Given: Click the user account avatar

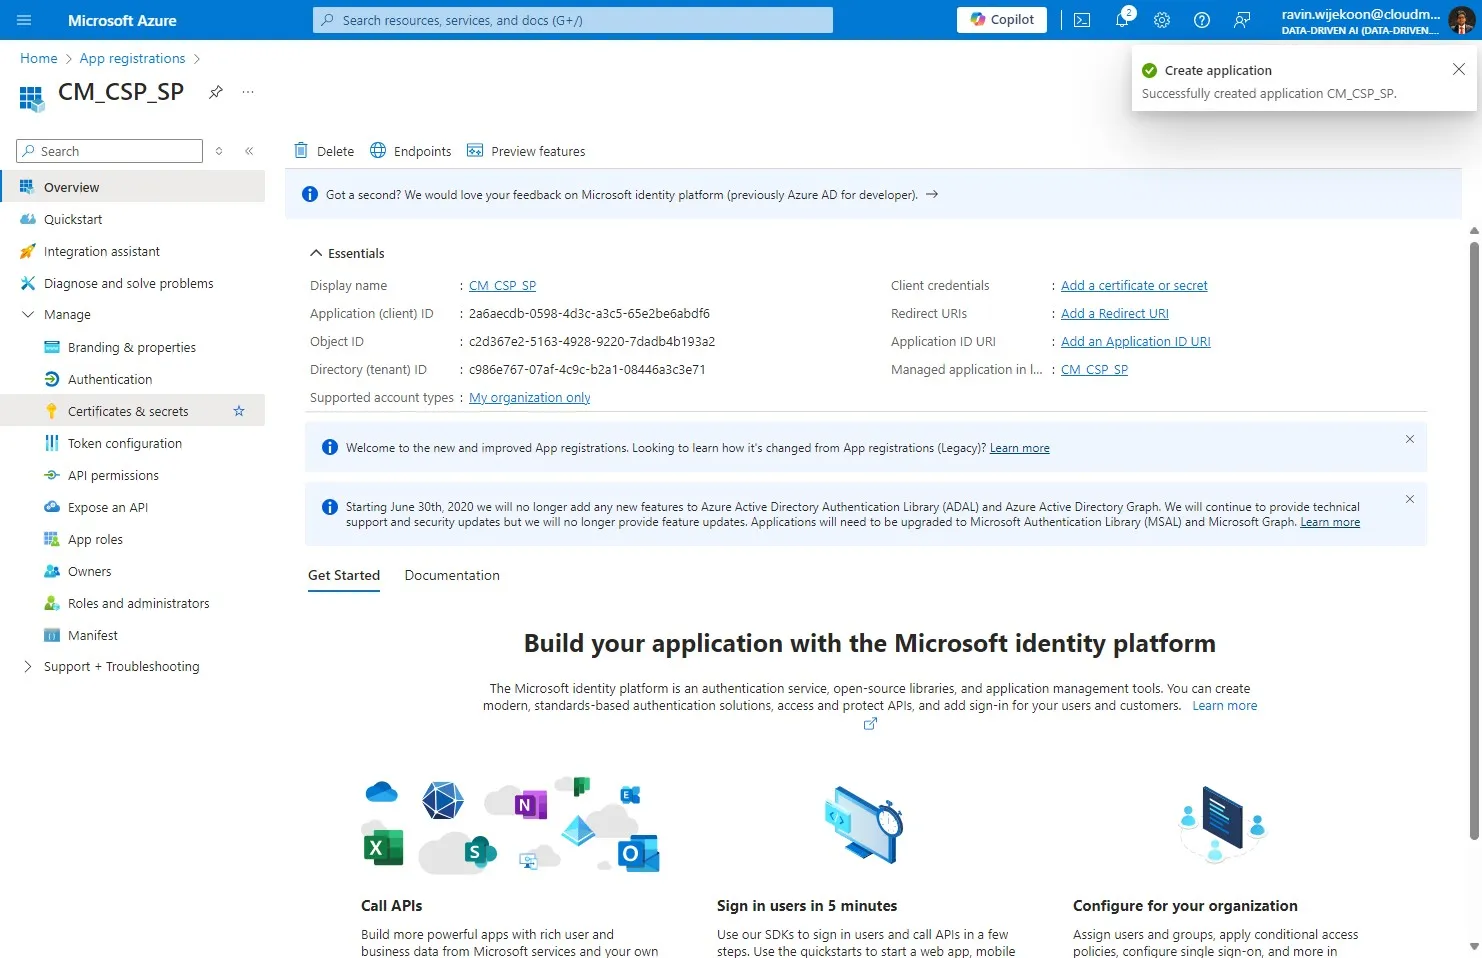Looking at the screenshot, I should [x=1461, y=20].
